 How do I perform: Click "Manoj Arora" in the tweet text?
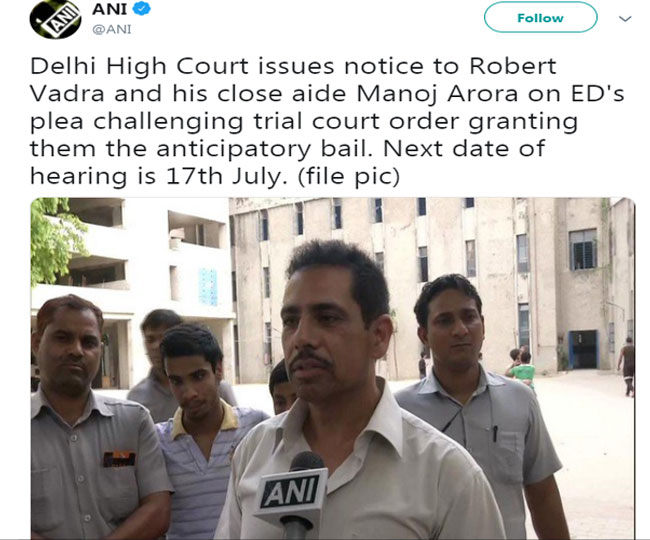(437, 94)
